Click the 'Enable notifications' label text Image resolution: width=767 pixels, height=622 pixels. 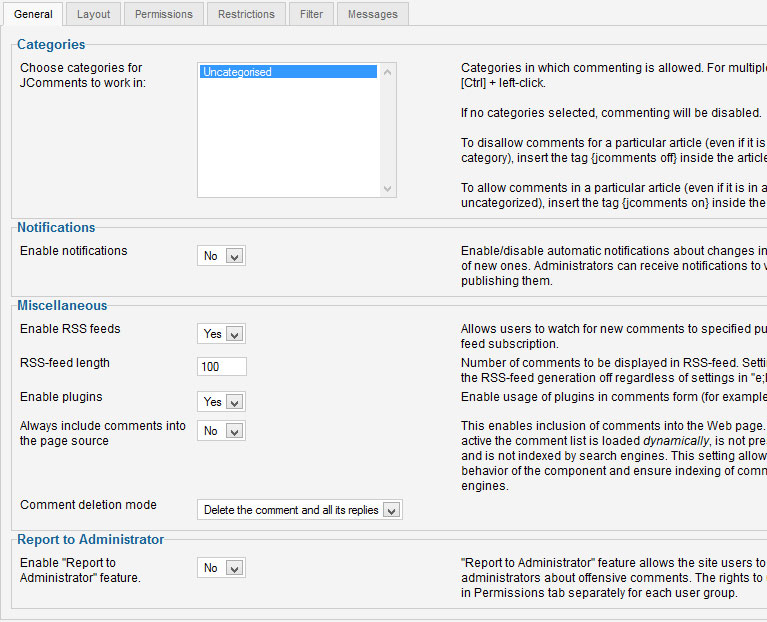[74, 251]
